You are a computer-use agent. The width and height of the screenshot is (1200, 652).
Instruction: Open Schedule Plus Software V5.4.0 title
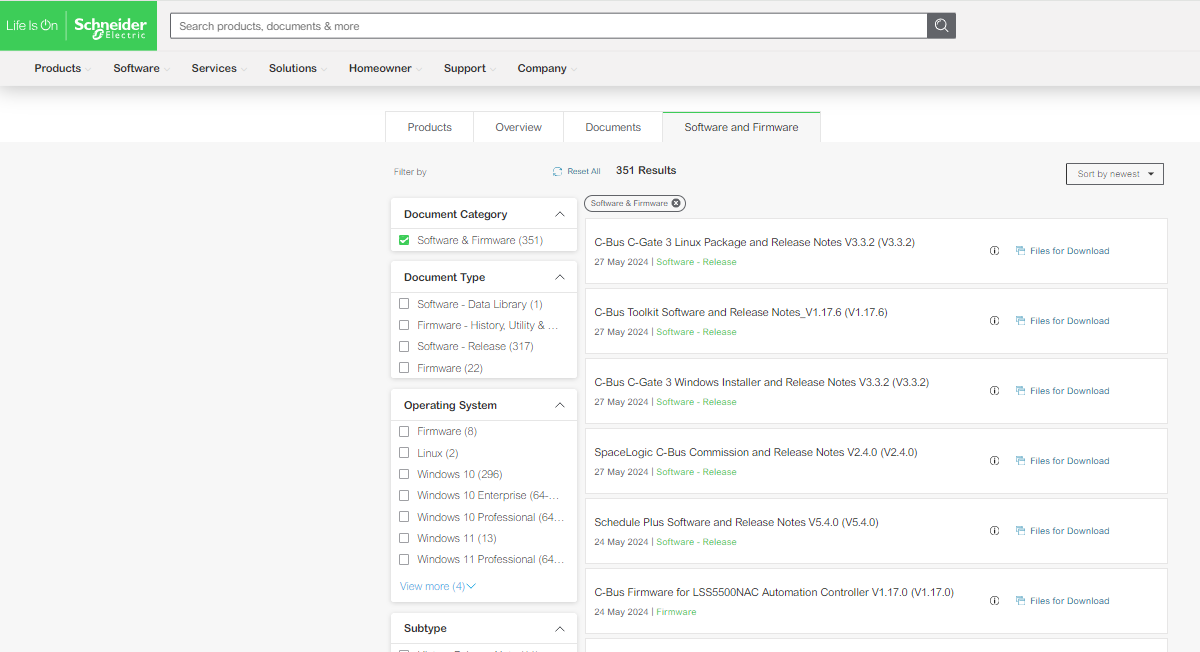(737, 522)
